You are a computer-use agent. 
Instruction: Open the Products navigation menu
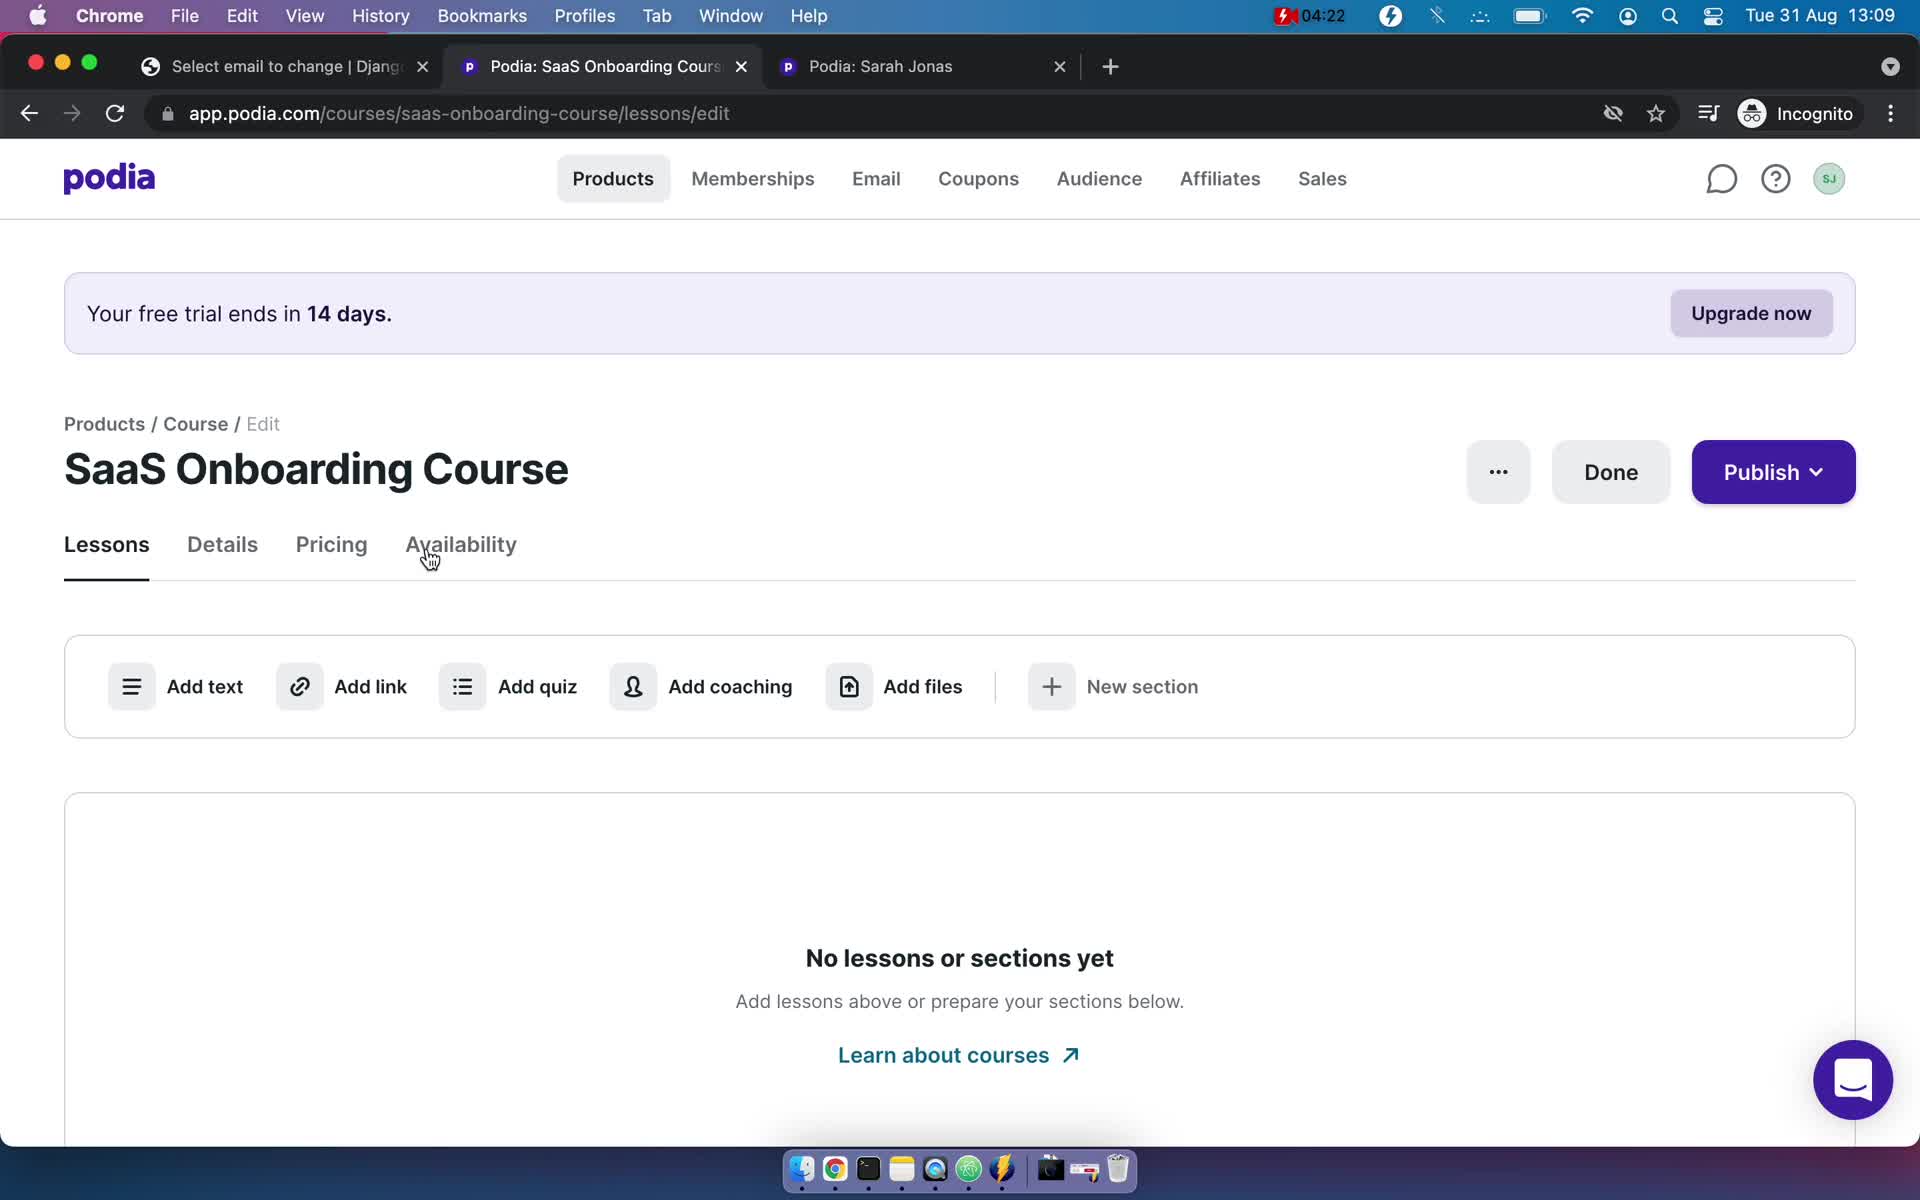(612, 178)
